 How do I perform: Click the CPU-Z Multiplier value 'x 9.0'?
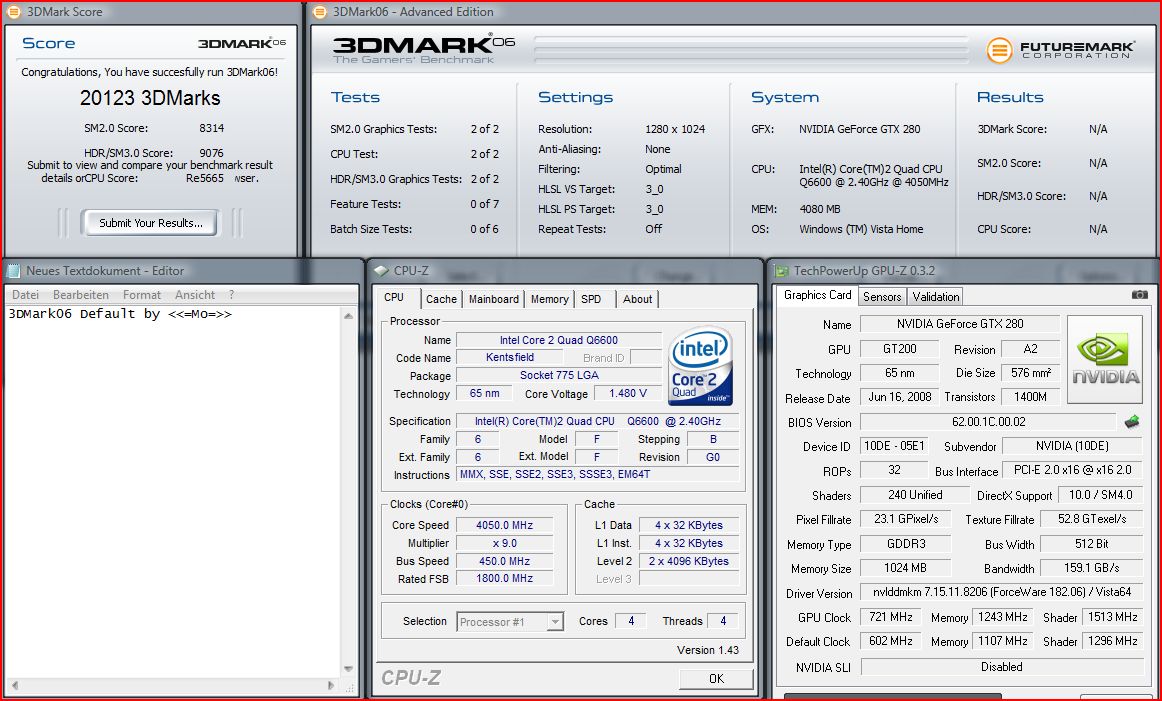[x=504, y=543]
